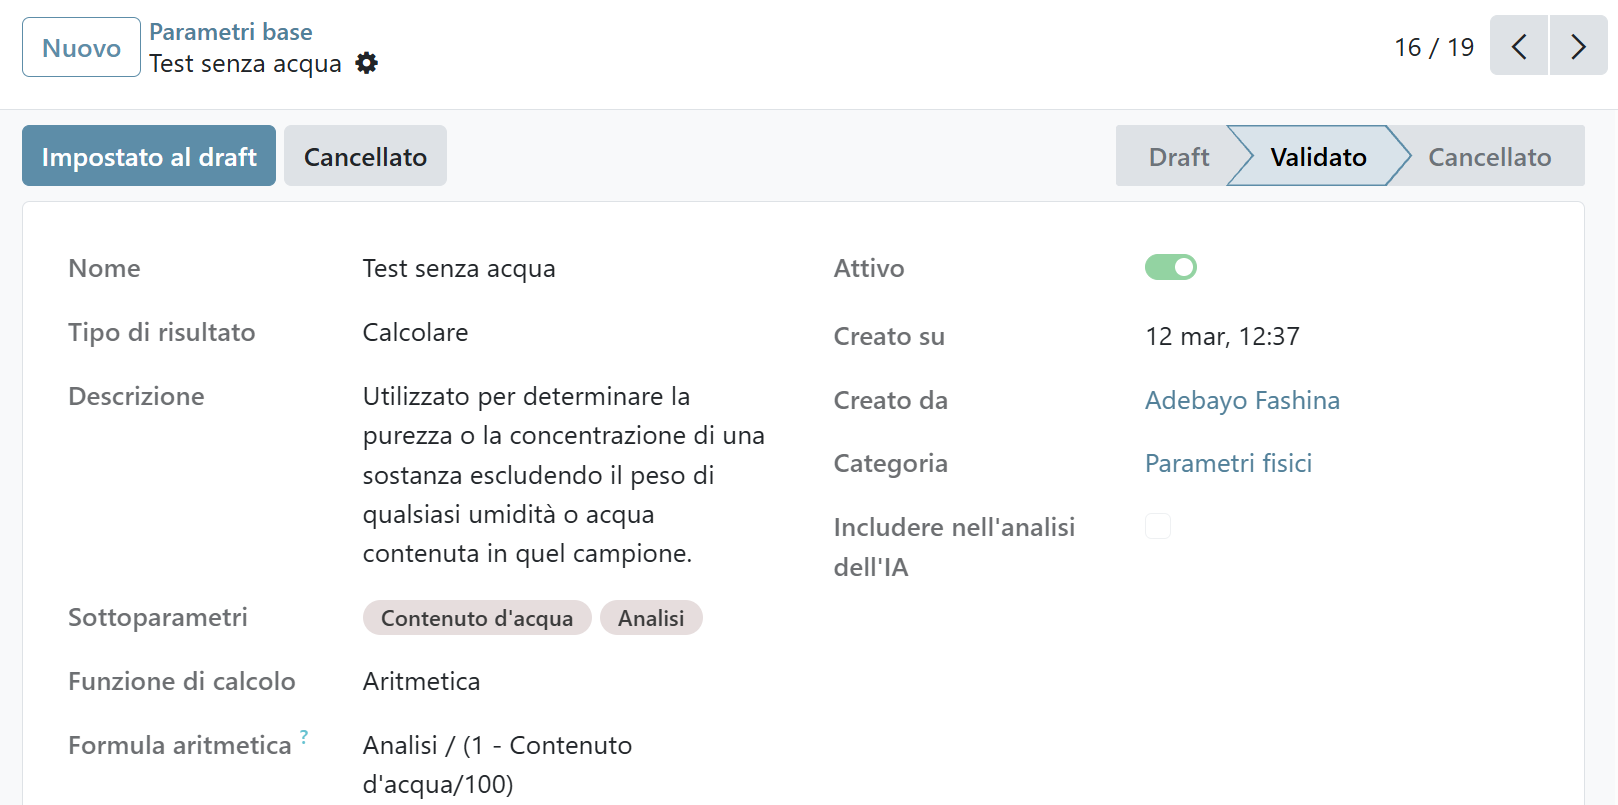This screenshot has height=805, width=1618.
Task: Open Parametri base breadcrumb link
Action: tap(230, 32)
